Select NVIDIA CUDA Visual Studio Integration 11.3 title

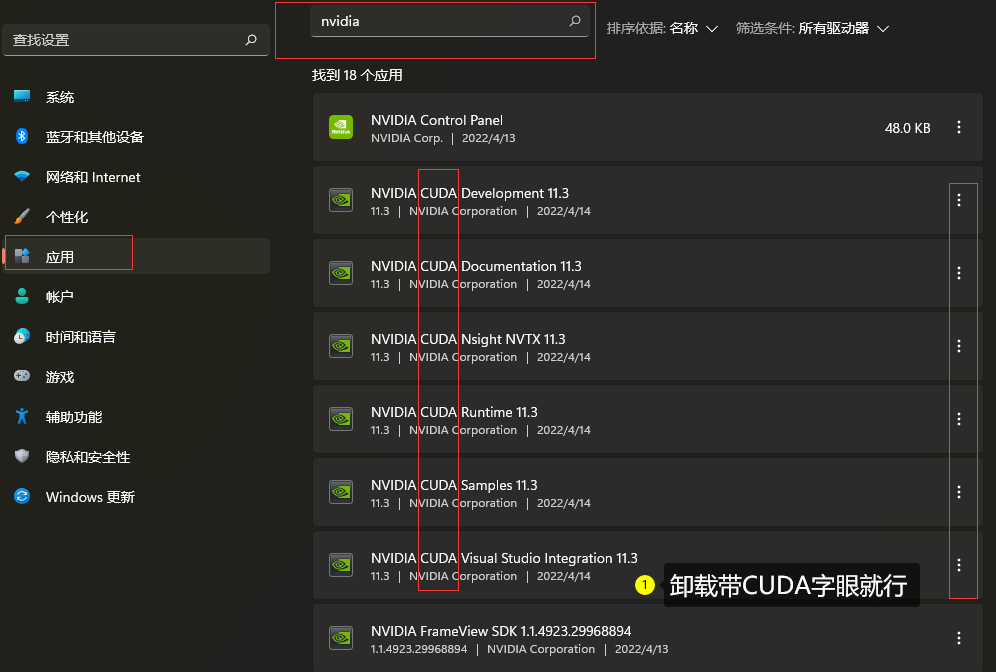[x=504, y=558]
